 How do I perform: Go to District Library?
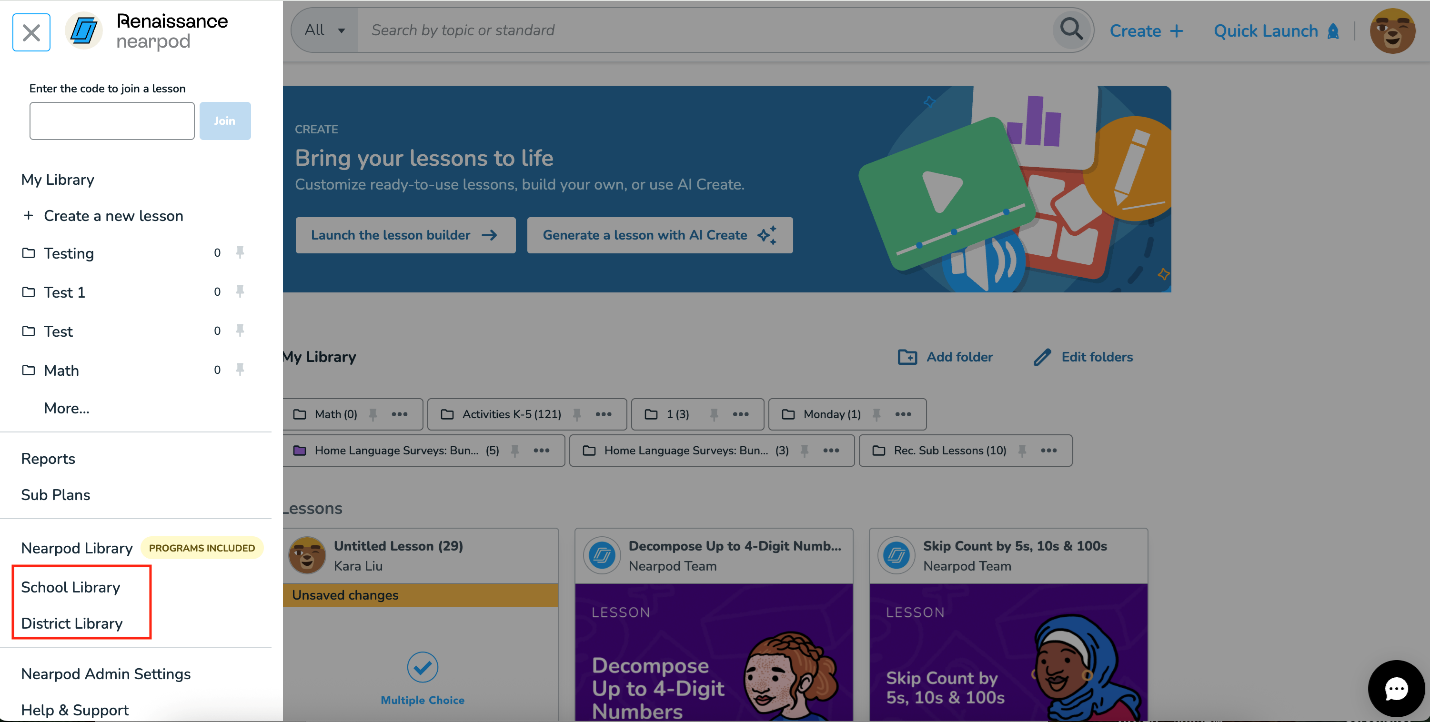(x=72, y=623)
